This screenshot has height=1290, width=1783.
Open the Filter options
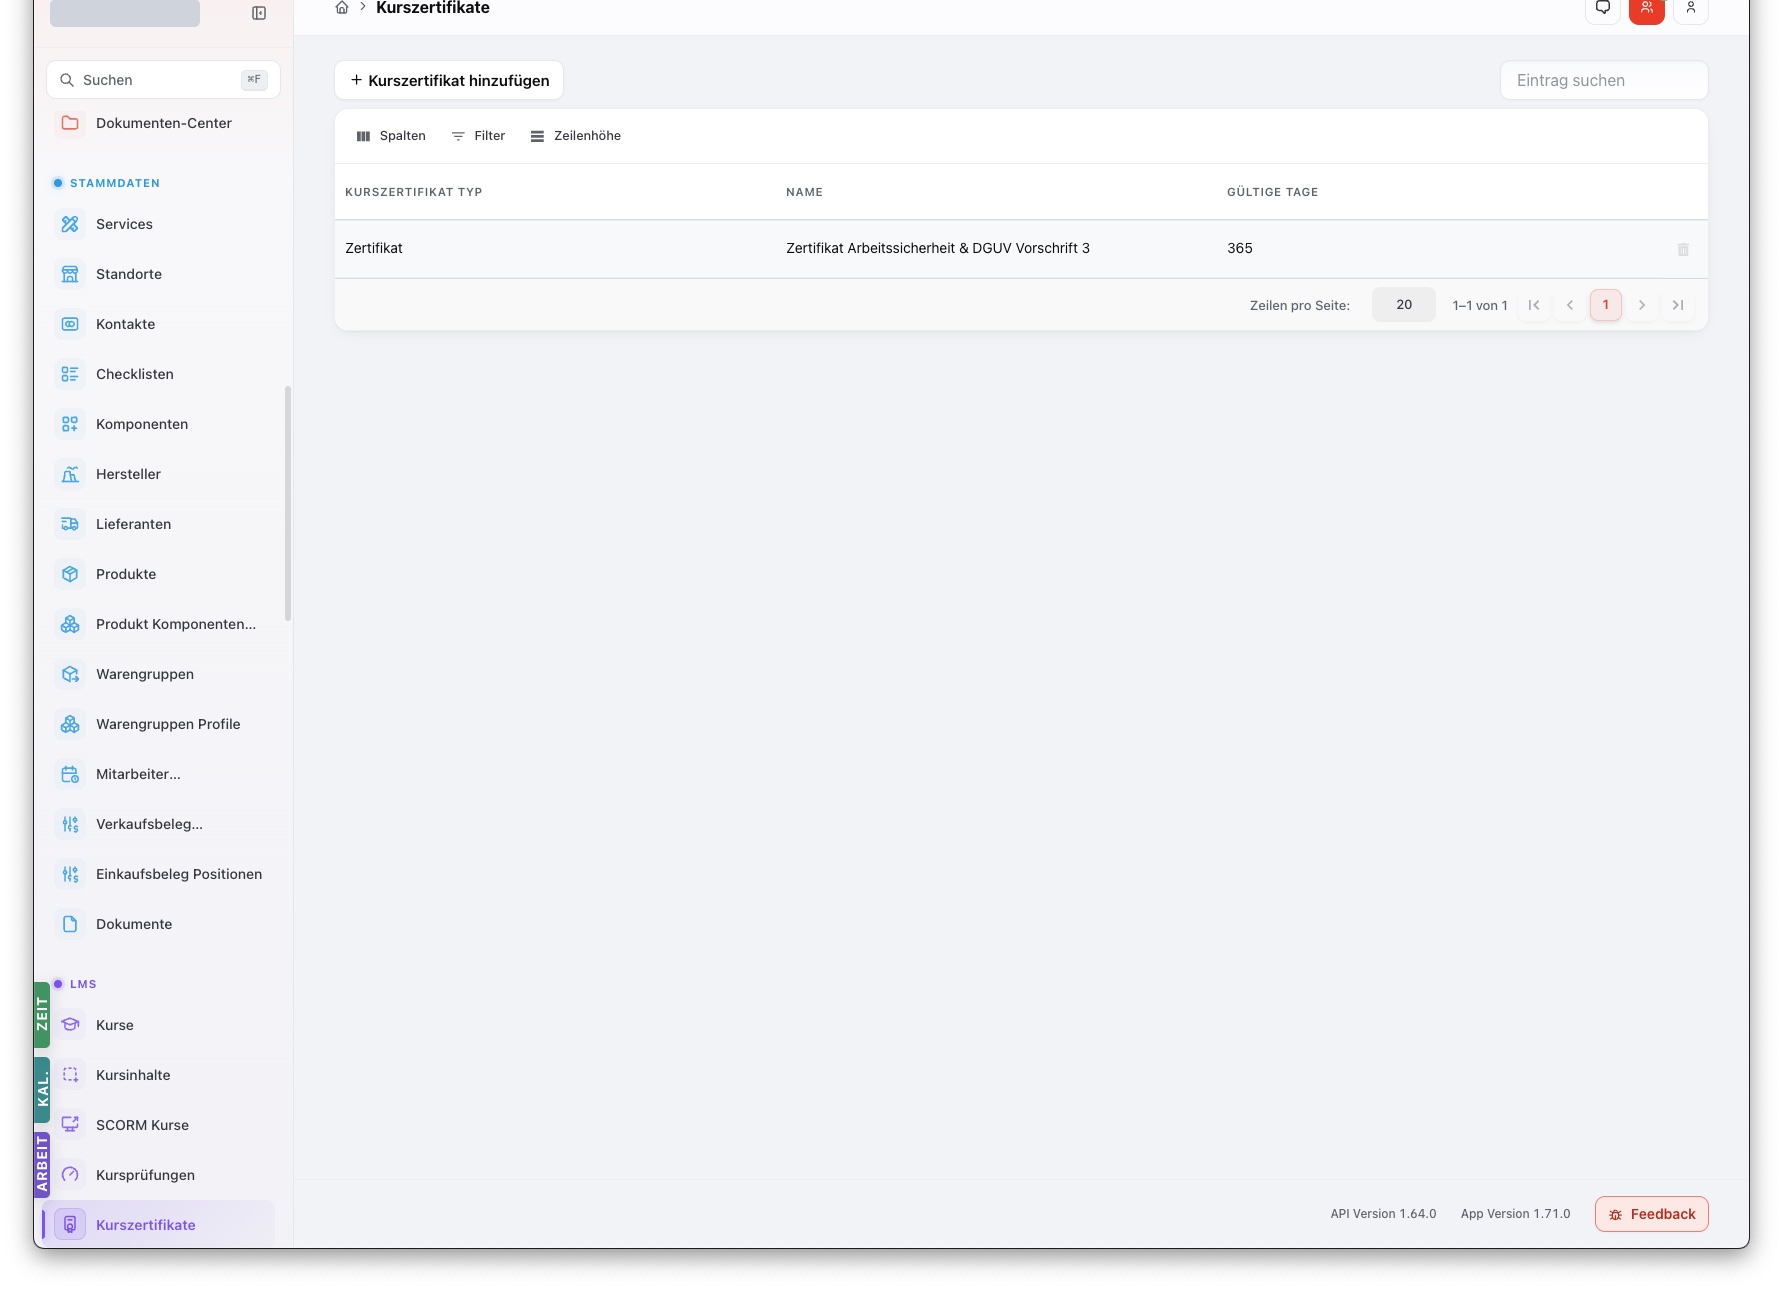tap(478, 136)
